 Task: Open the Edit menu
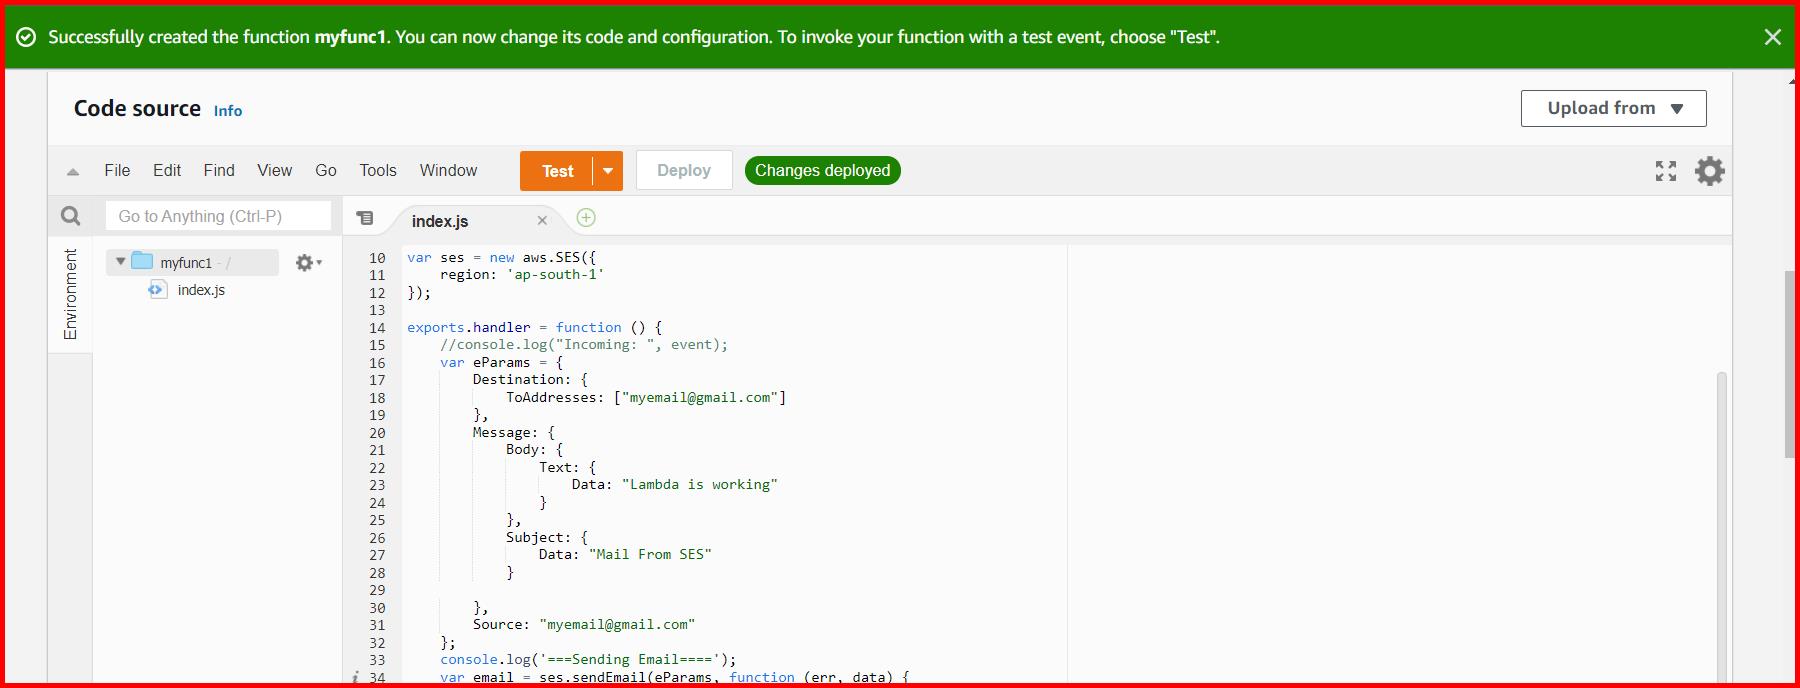167,170
